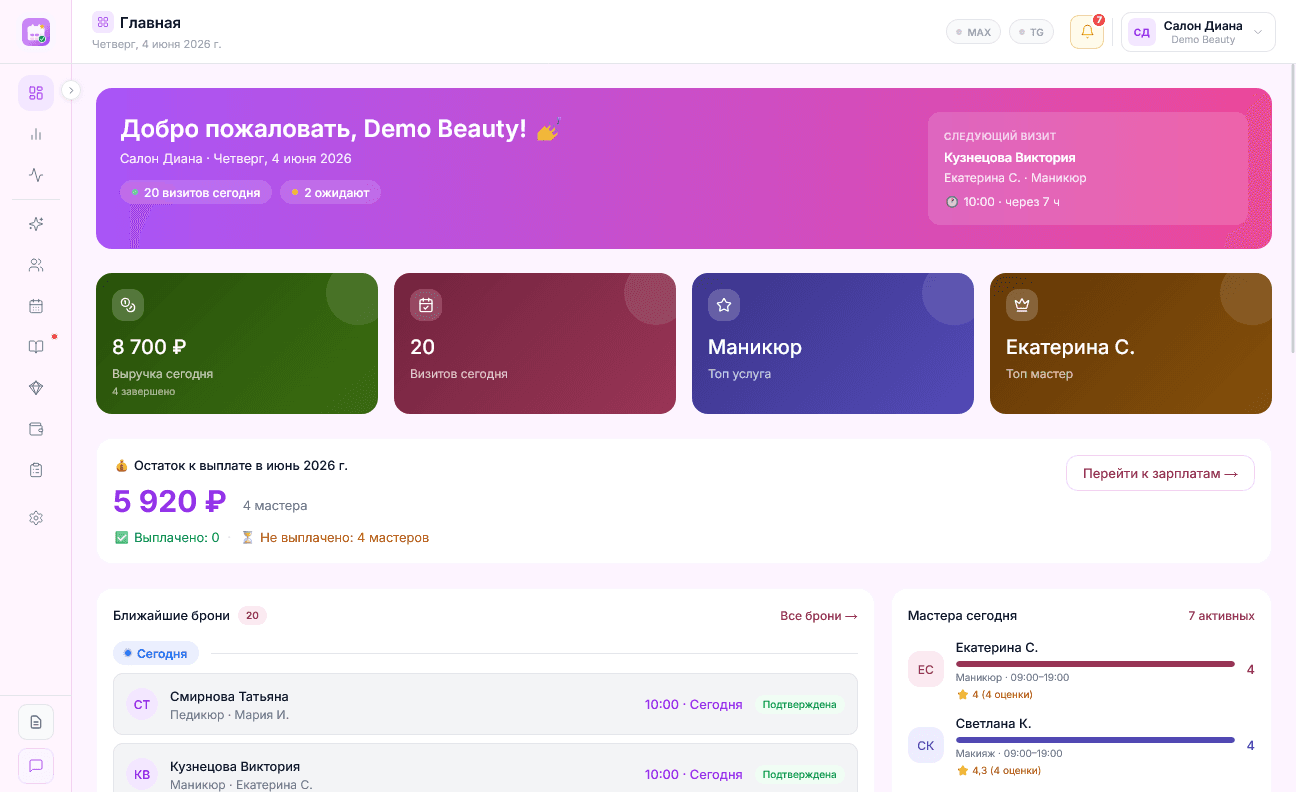Open the diamond icon in sidebar
This screenshot has width=1296, height=792.
tap(36, 388)
